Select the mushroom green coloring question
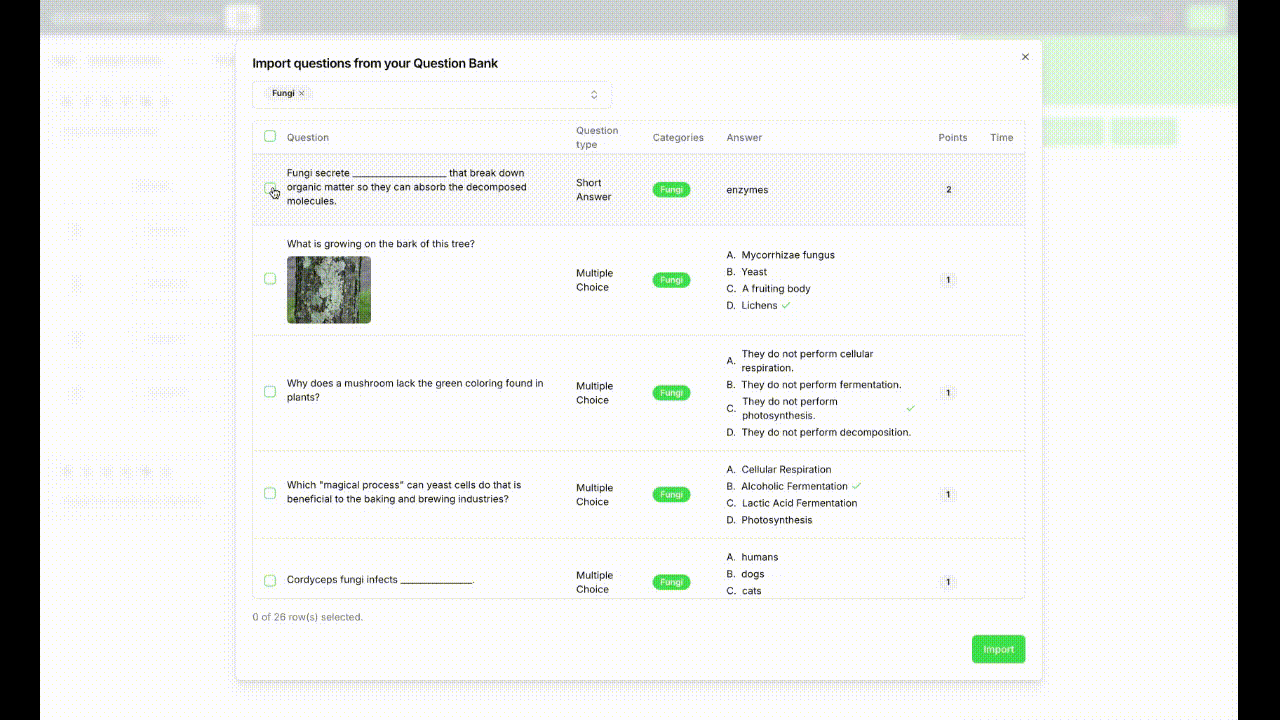The height and width of the screenshot is (720, 1280). 270,391
